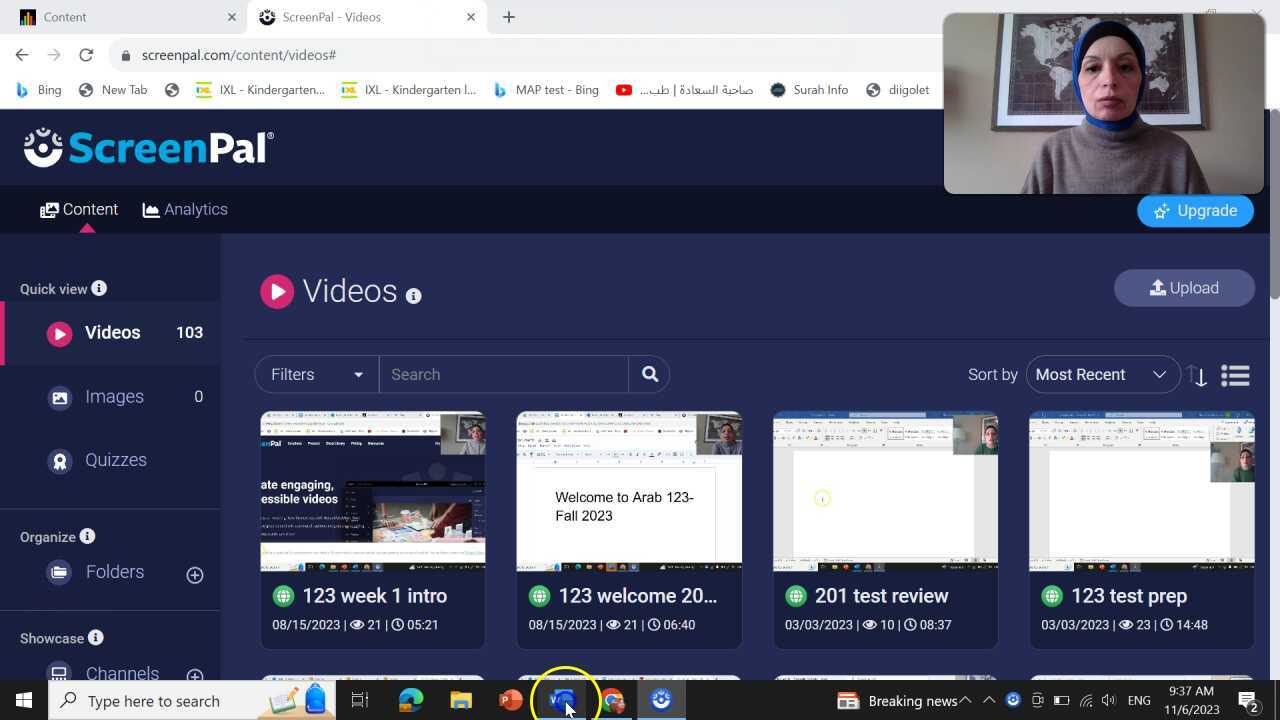
Task: Click the ScreenPal logo
Action: (x=148, y=148)
